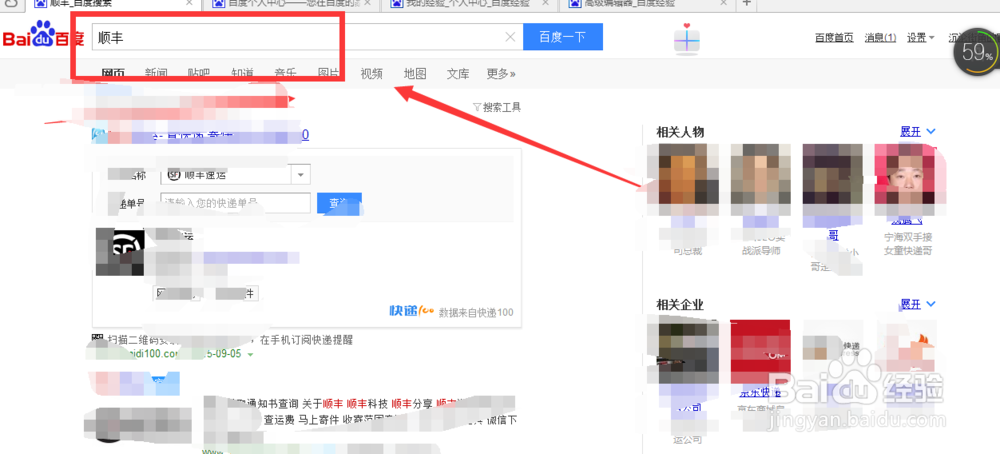Screen dimensions: 1000x454
Task: Click the 数据来自快递100 text
Action: pos(476,313)
